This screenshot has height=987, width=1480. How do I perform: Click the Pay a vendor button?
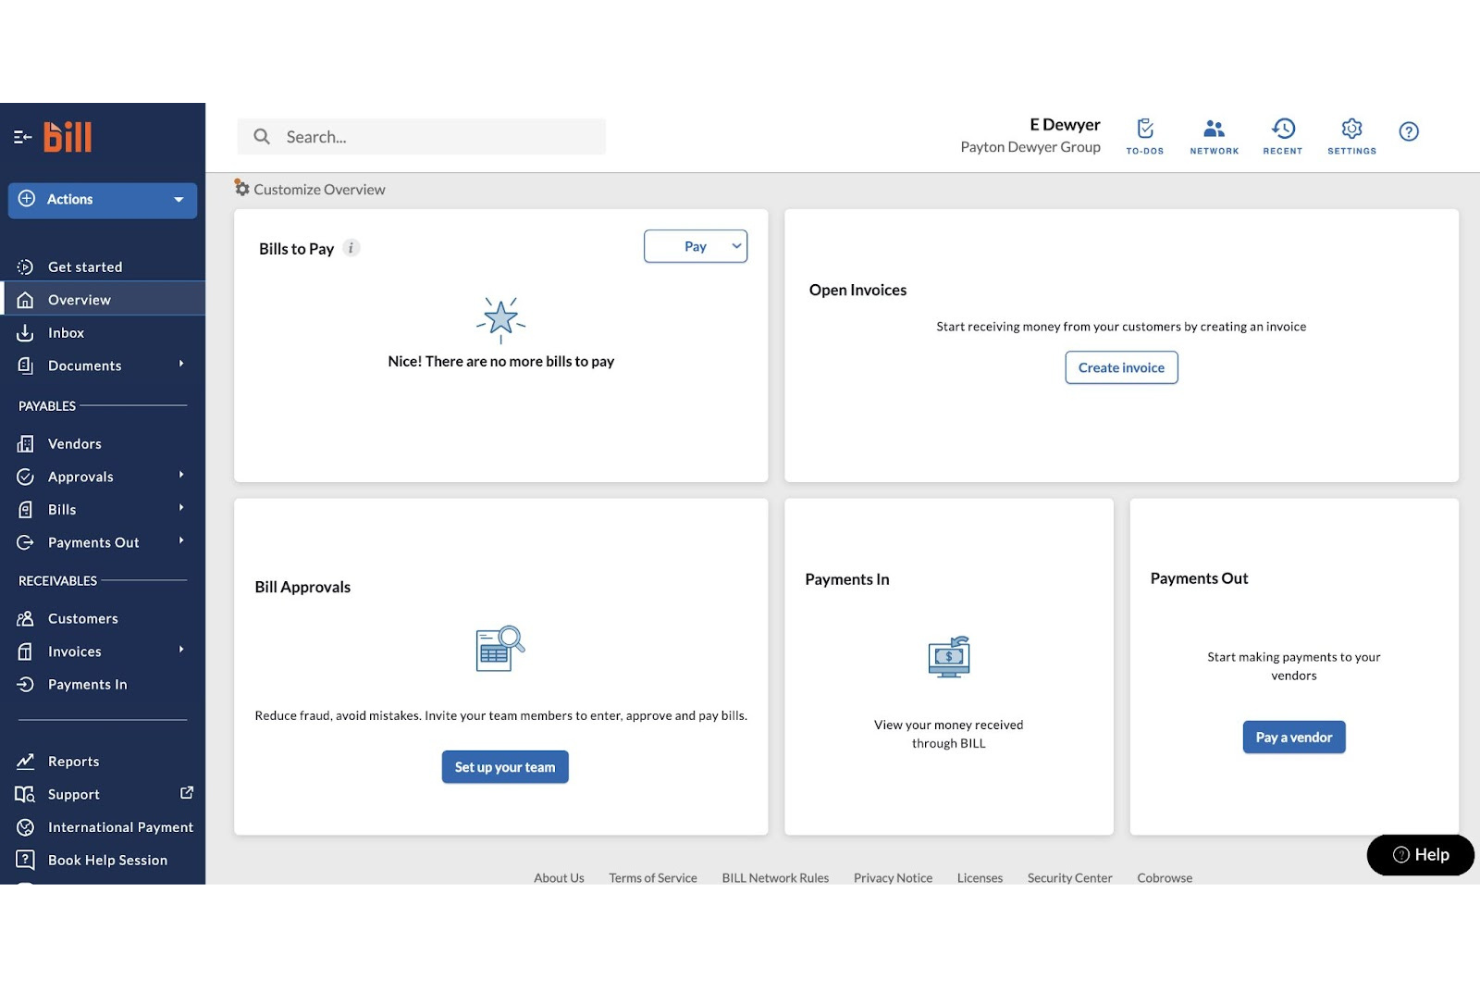(x=1293, y=737)
